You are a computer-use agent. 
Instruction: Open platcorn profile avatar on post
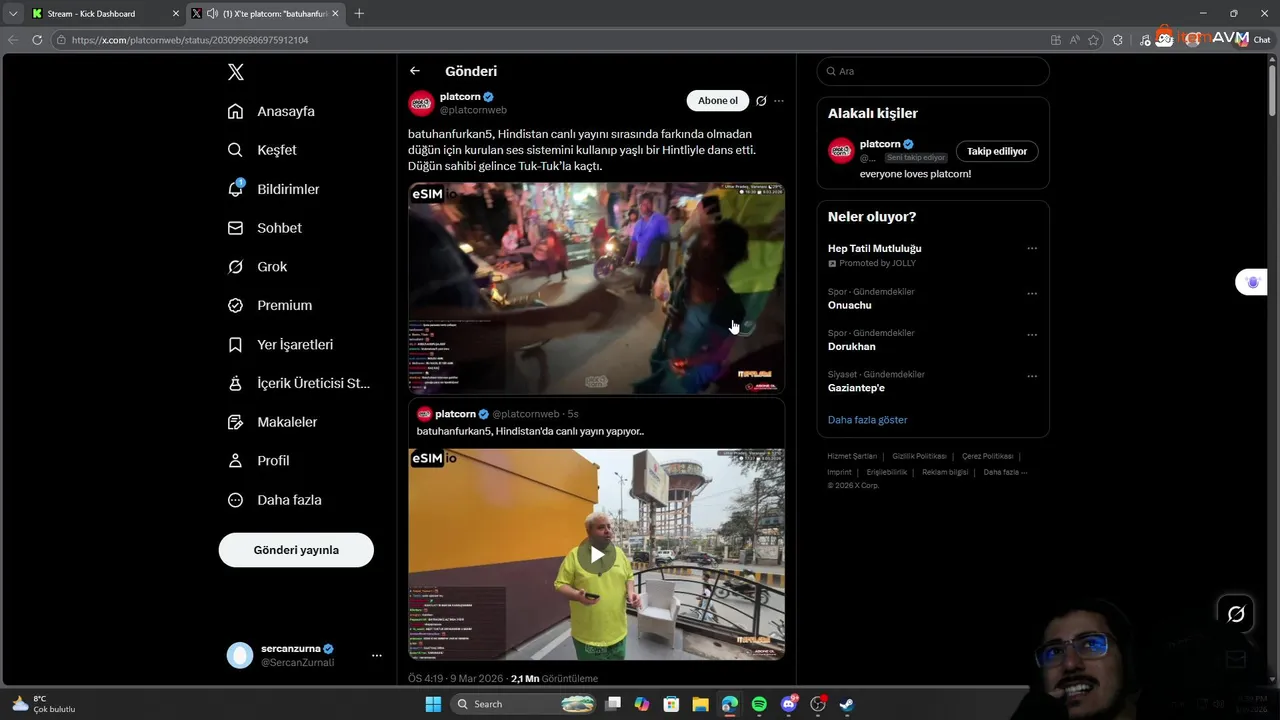pos(421,103)
